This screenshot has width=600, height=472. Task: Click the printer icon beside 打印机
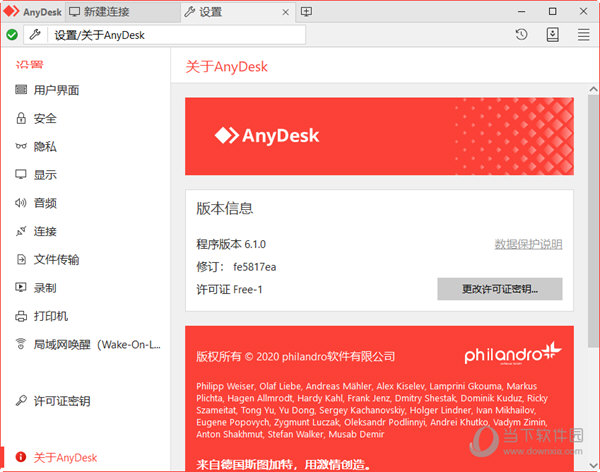[x=21, y=316]
